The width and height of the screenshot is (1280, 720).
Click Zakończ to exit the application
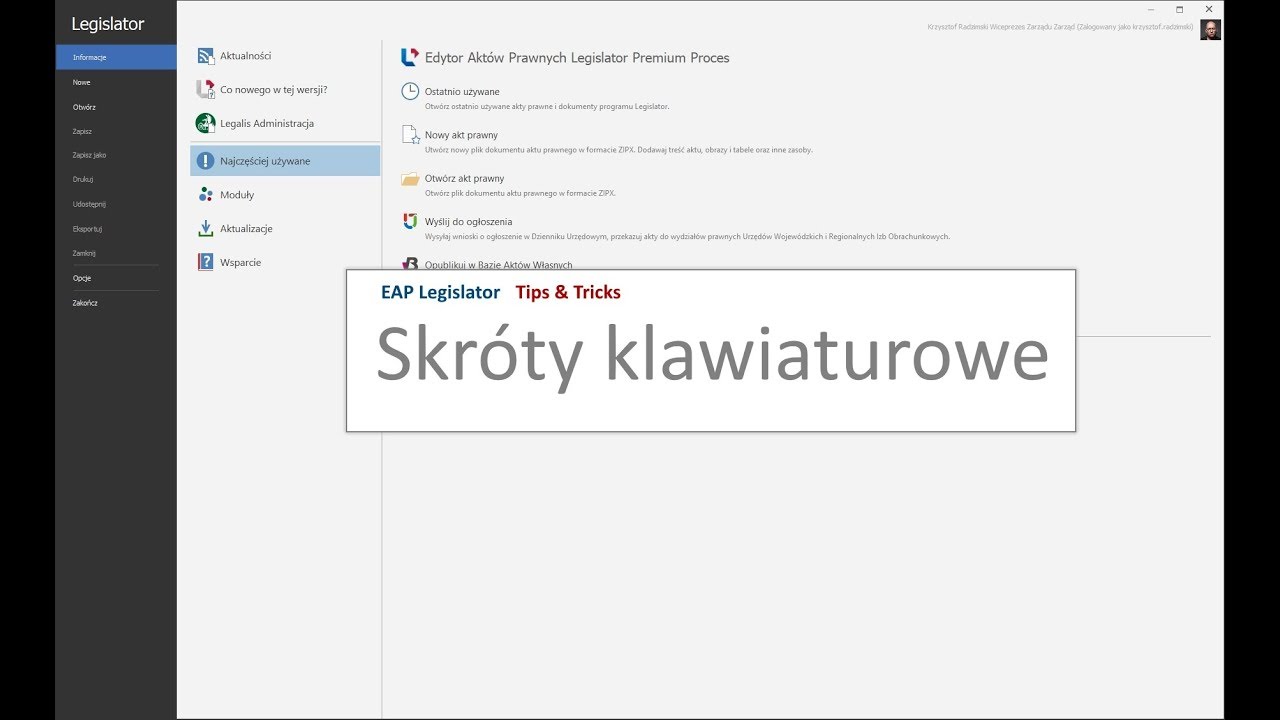(116, 303)
